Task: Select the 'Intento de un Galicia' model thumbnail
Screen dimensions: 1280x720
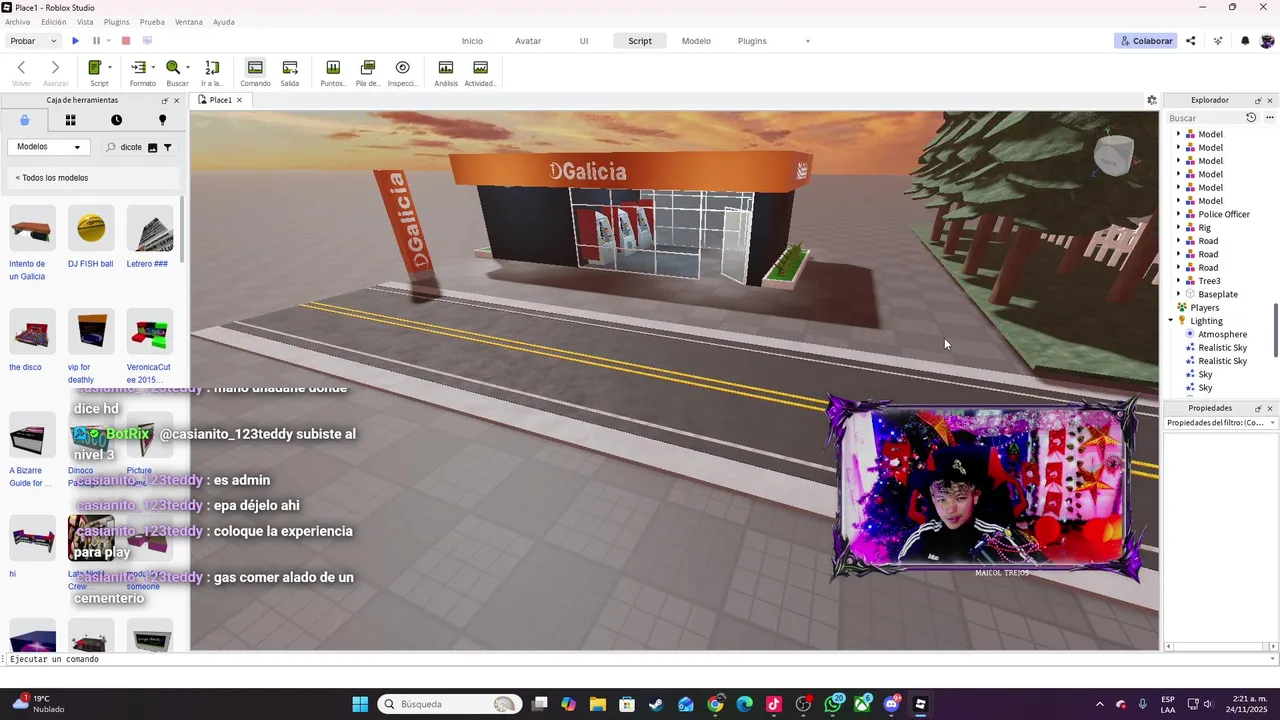Action: pyautogui.click(x=32, y=229)
